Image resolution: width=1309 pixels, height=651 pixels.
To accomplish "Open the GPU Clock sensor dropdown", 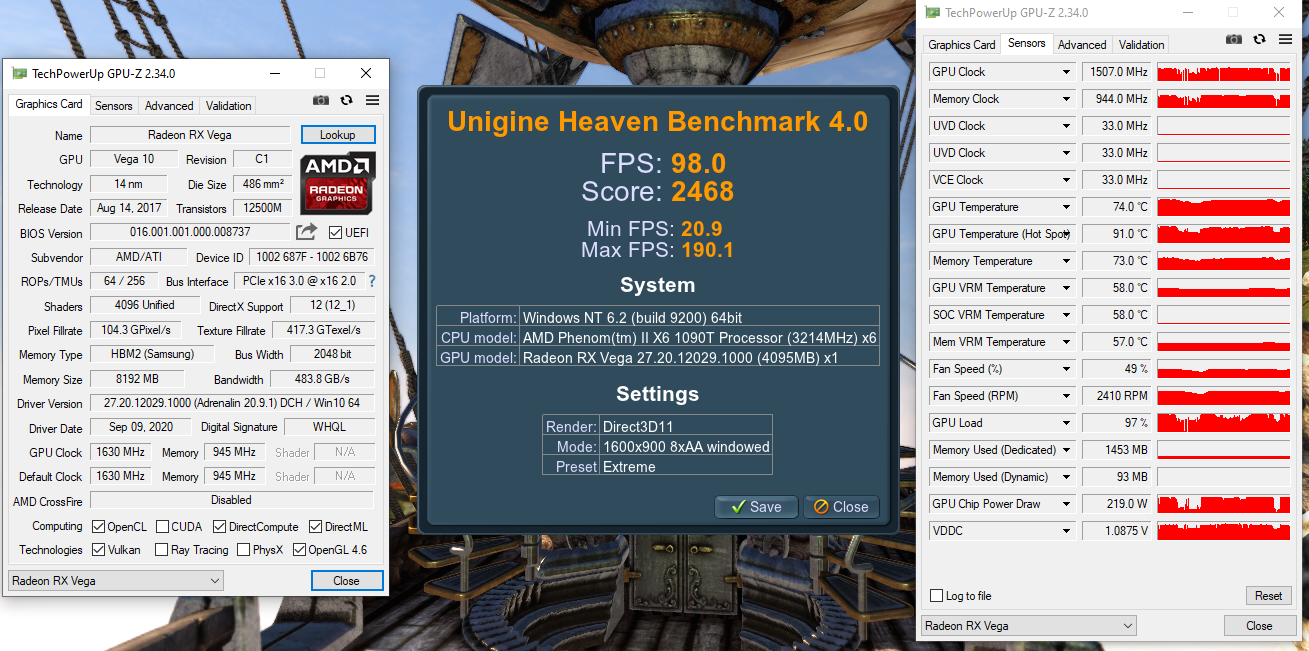I will tap(1067, 72).
